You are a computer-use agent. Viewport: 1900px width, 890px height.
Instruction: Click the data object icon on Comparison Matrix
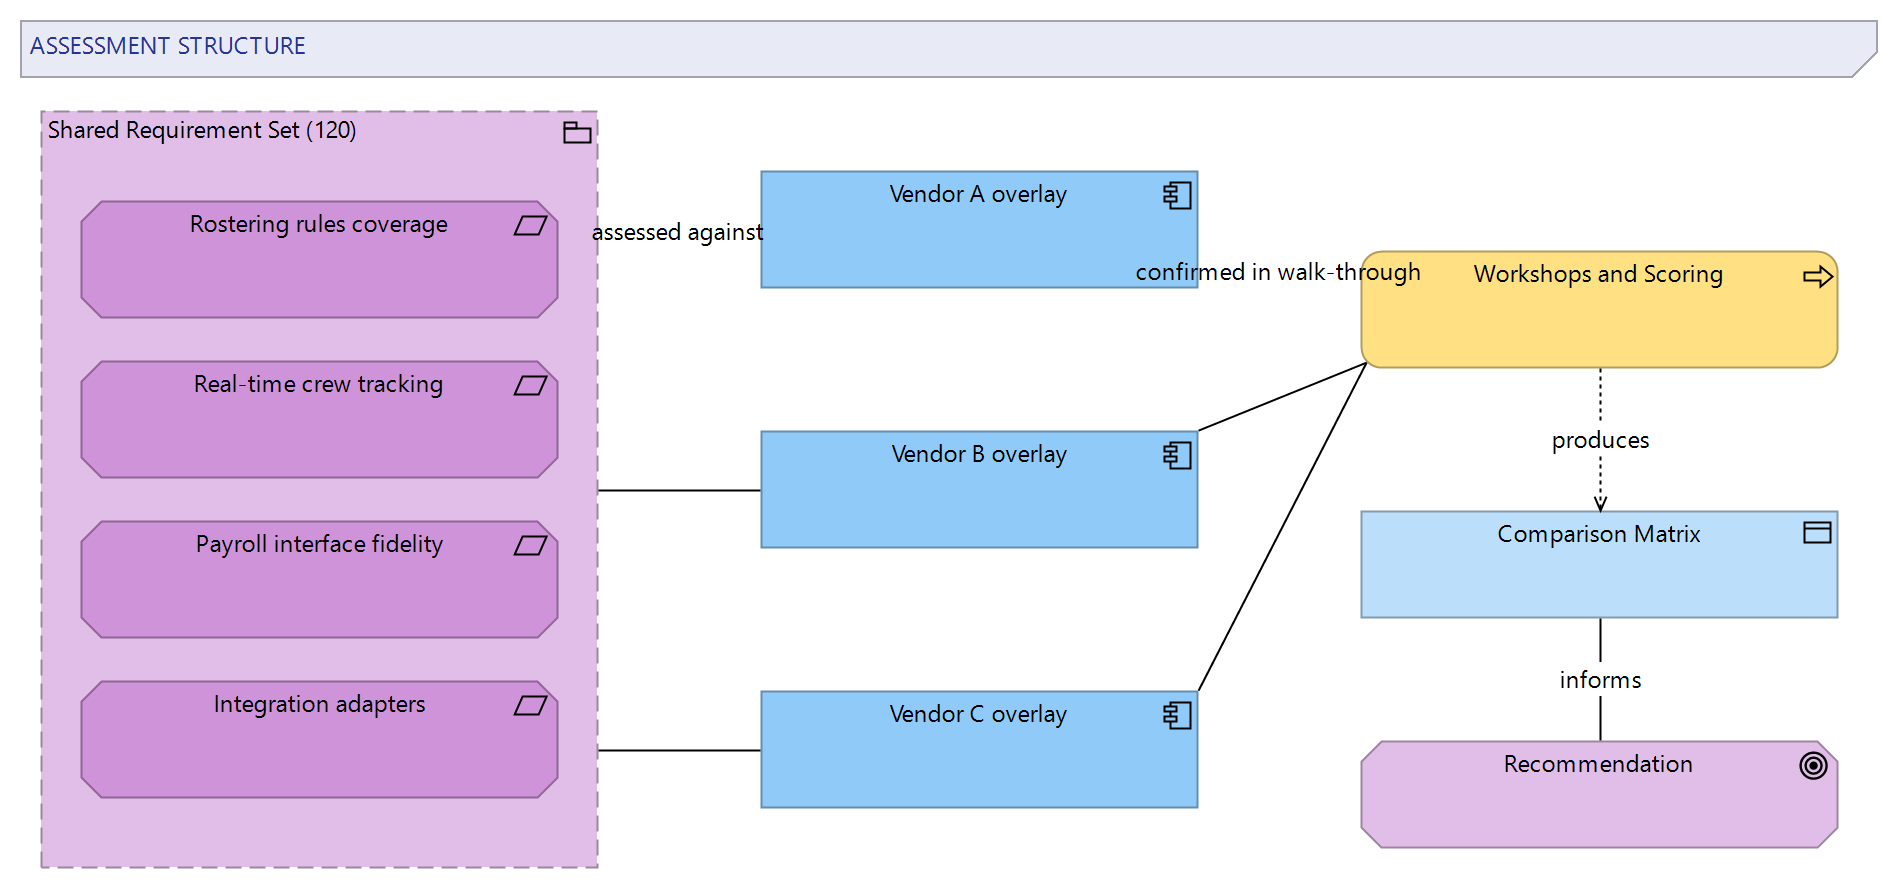coord(1817,533)
